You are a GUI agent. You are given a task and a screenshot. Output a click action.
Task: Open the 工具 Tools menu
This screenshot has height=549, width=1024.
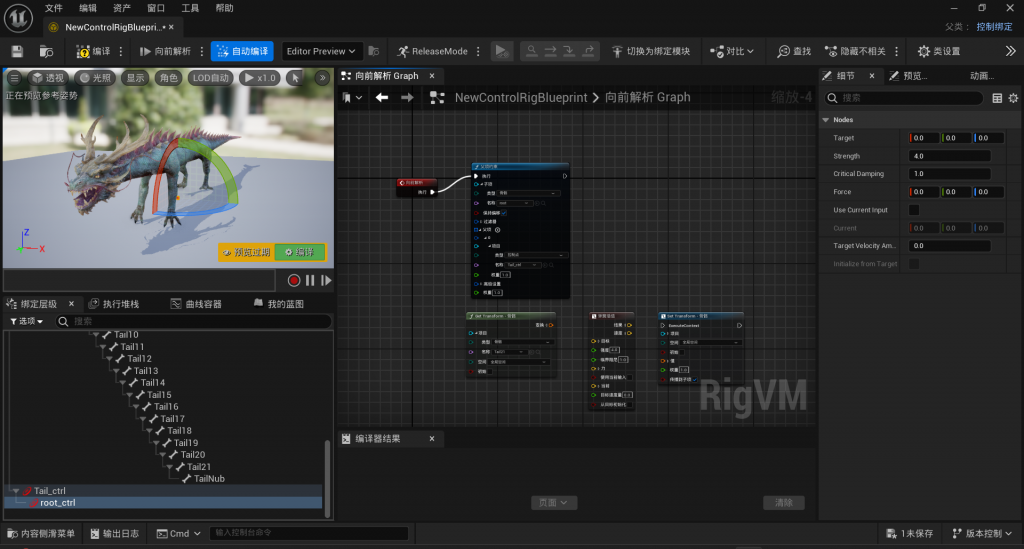click(190, 8)
